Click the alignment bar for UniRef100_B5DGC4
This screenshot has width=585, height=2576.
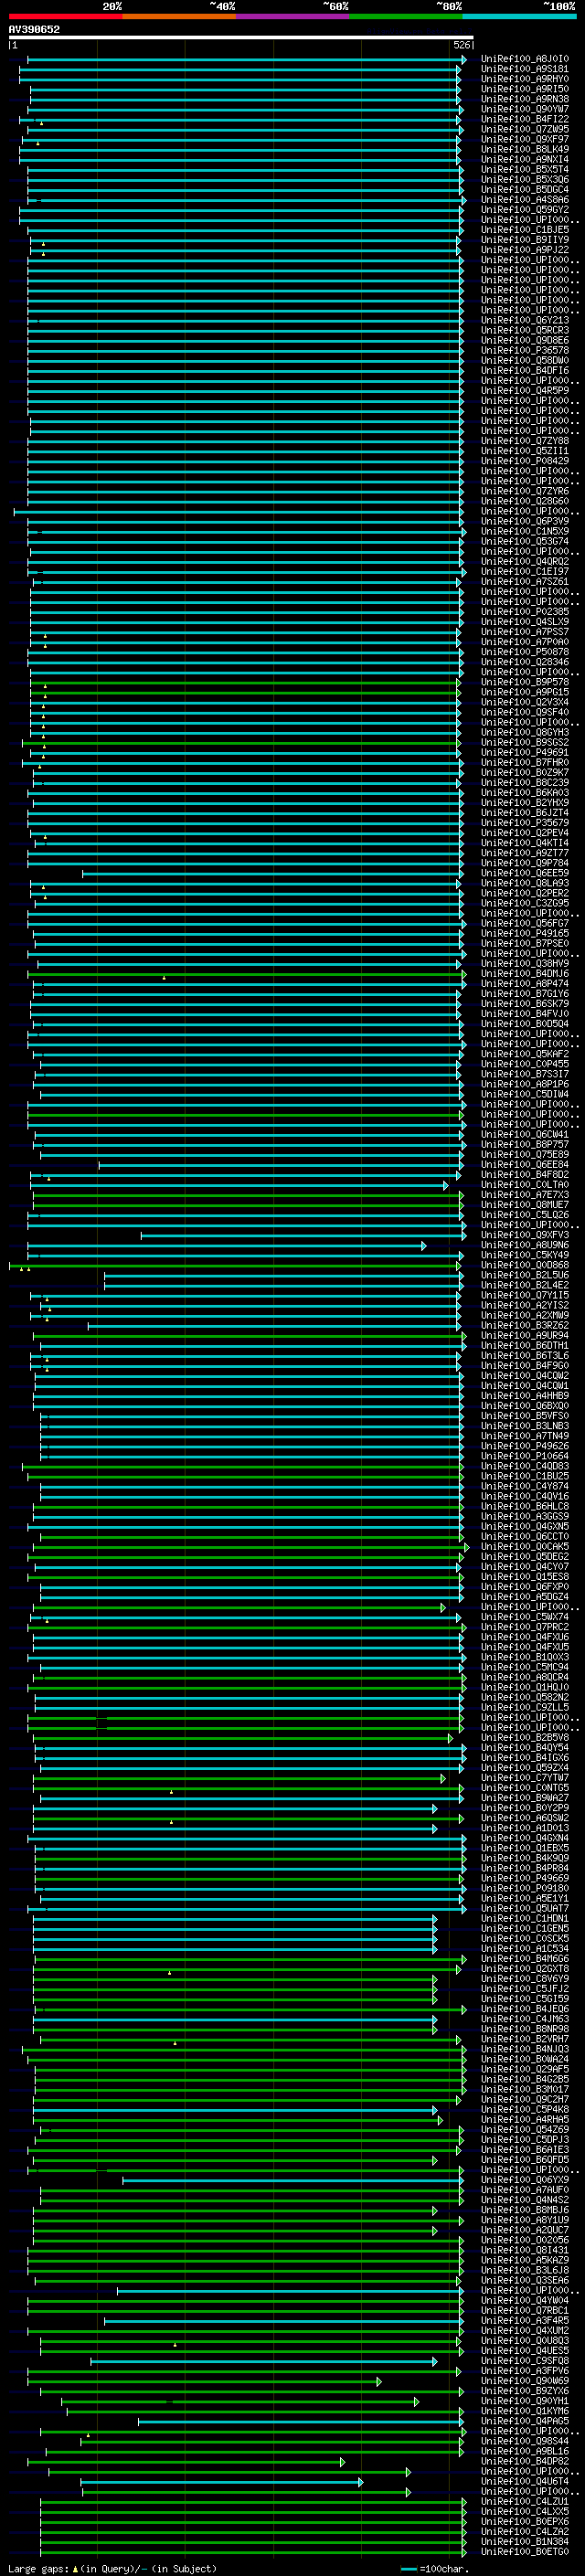(x=244, y=189)
